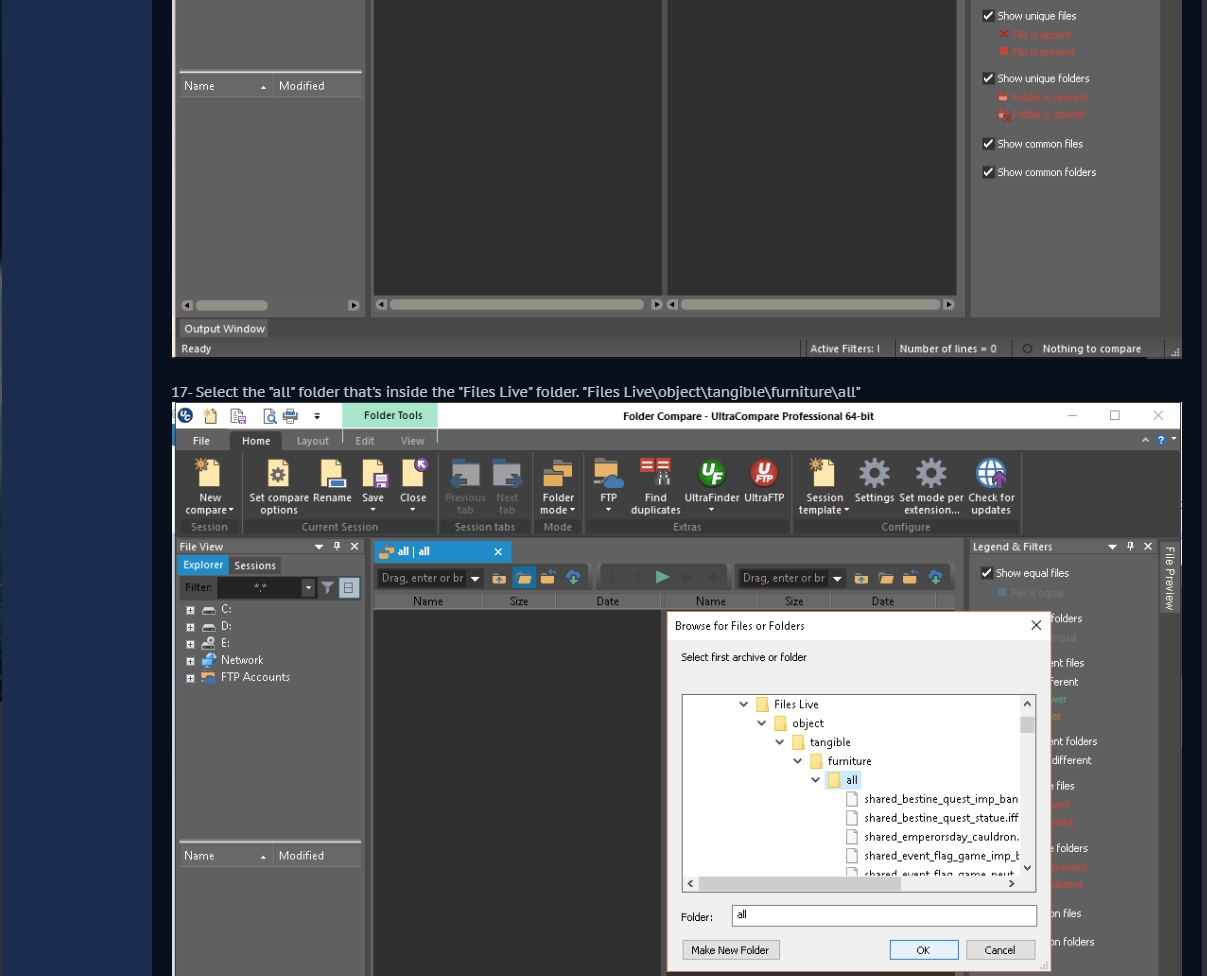Open the Settings gear in ribbon

point(874,481)
